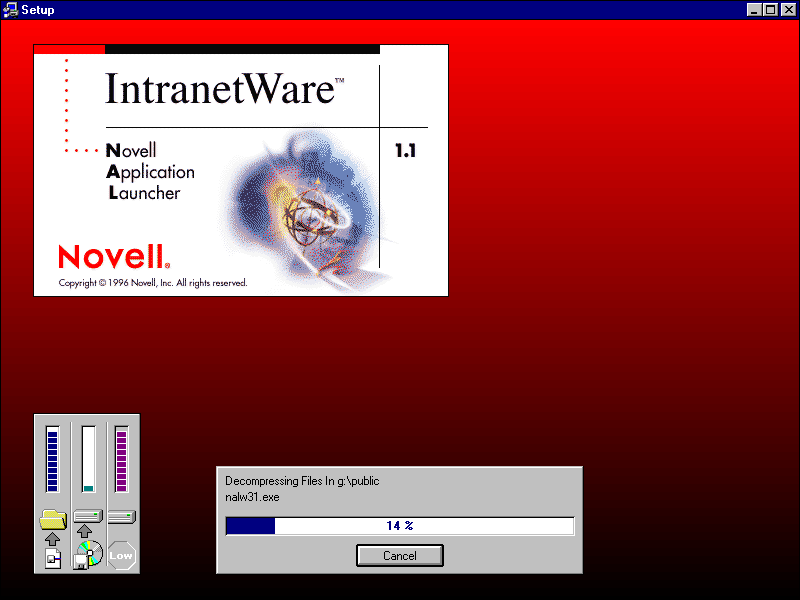
Task: Click the up arrow above the CD icon
Action: click(x=85, y=531)
